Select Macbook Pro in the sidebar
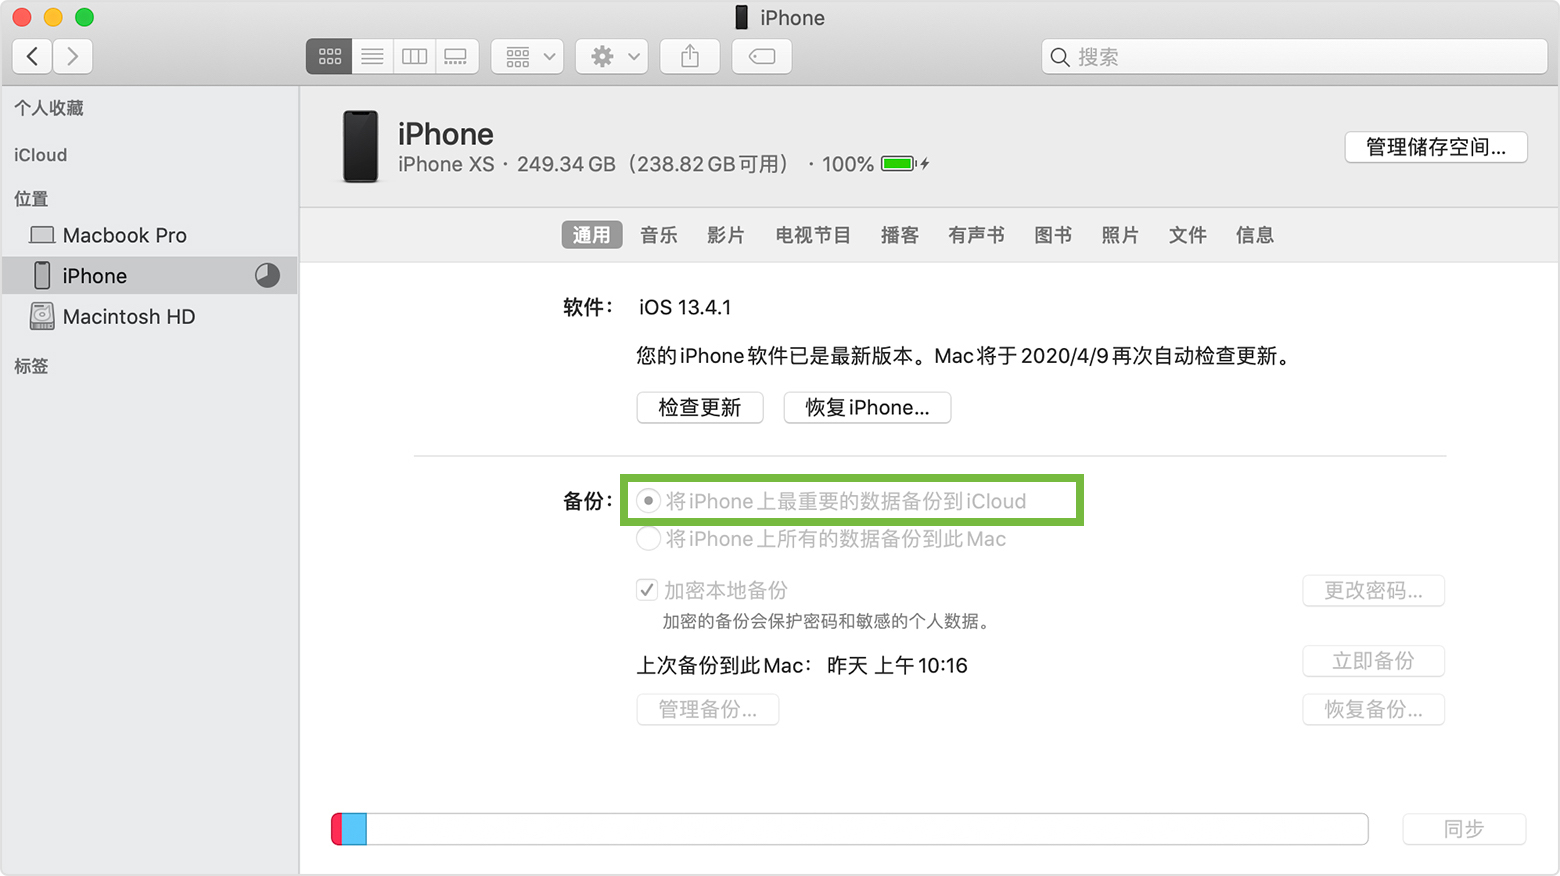 [x=150, y=235]
